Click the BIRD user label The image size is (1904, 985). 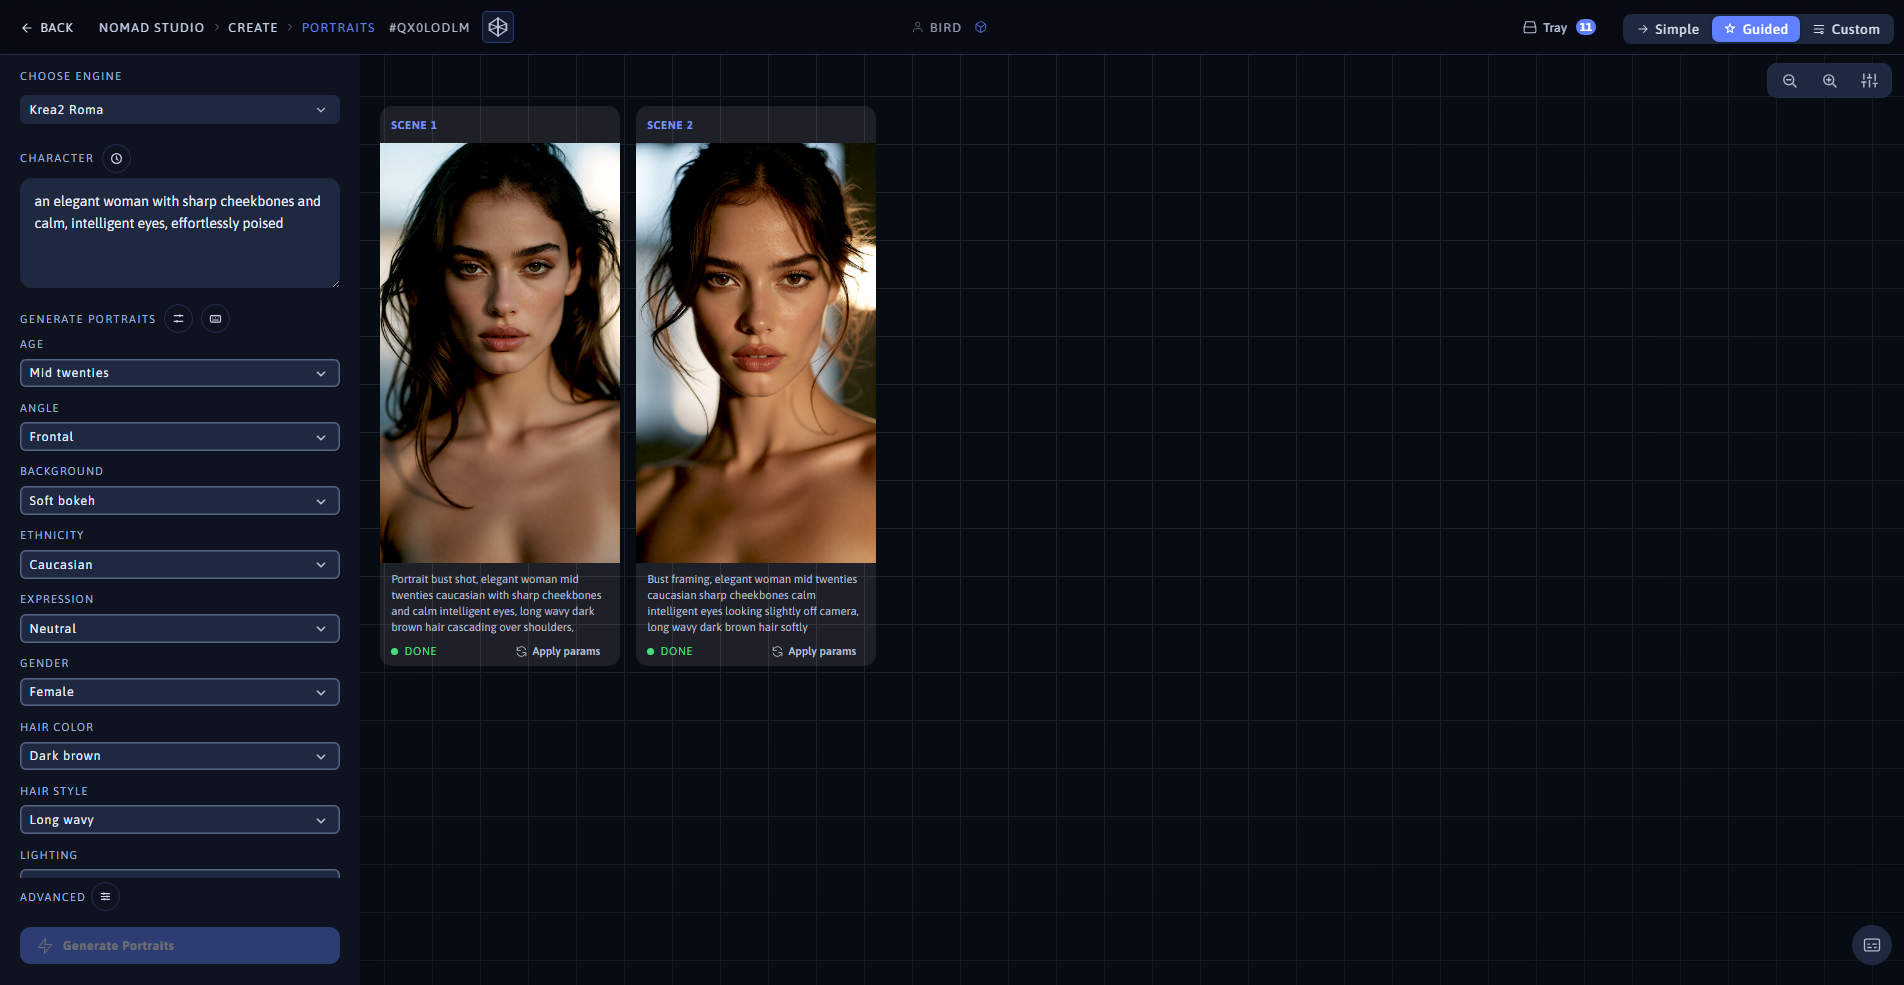[945, 28]
